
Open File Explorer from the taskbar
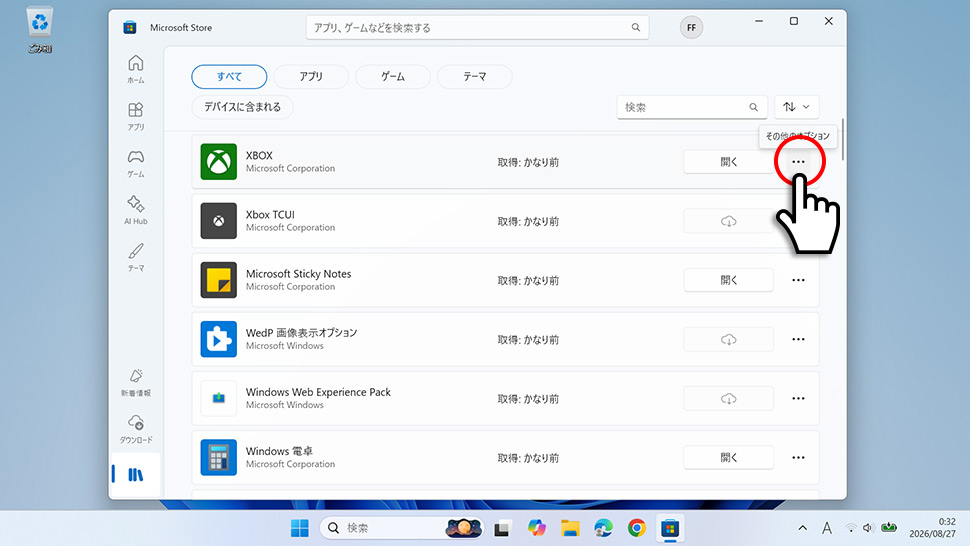(x=570, y=528)
